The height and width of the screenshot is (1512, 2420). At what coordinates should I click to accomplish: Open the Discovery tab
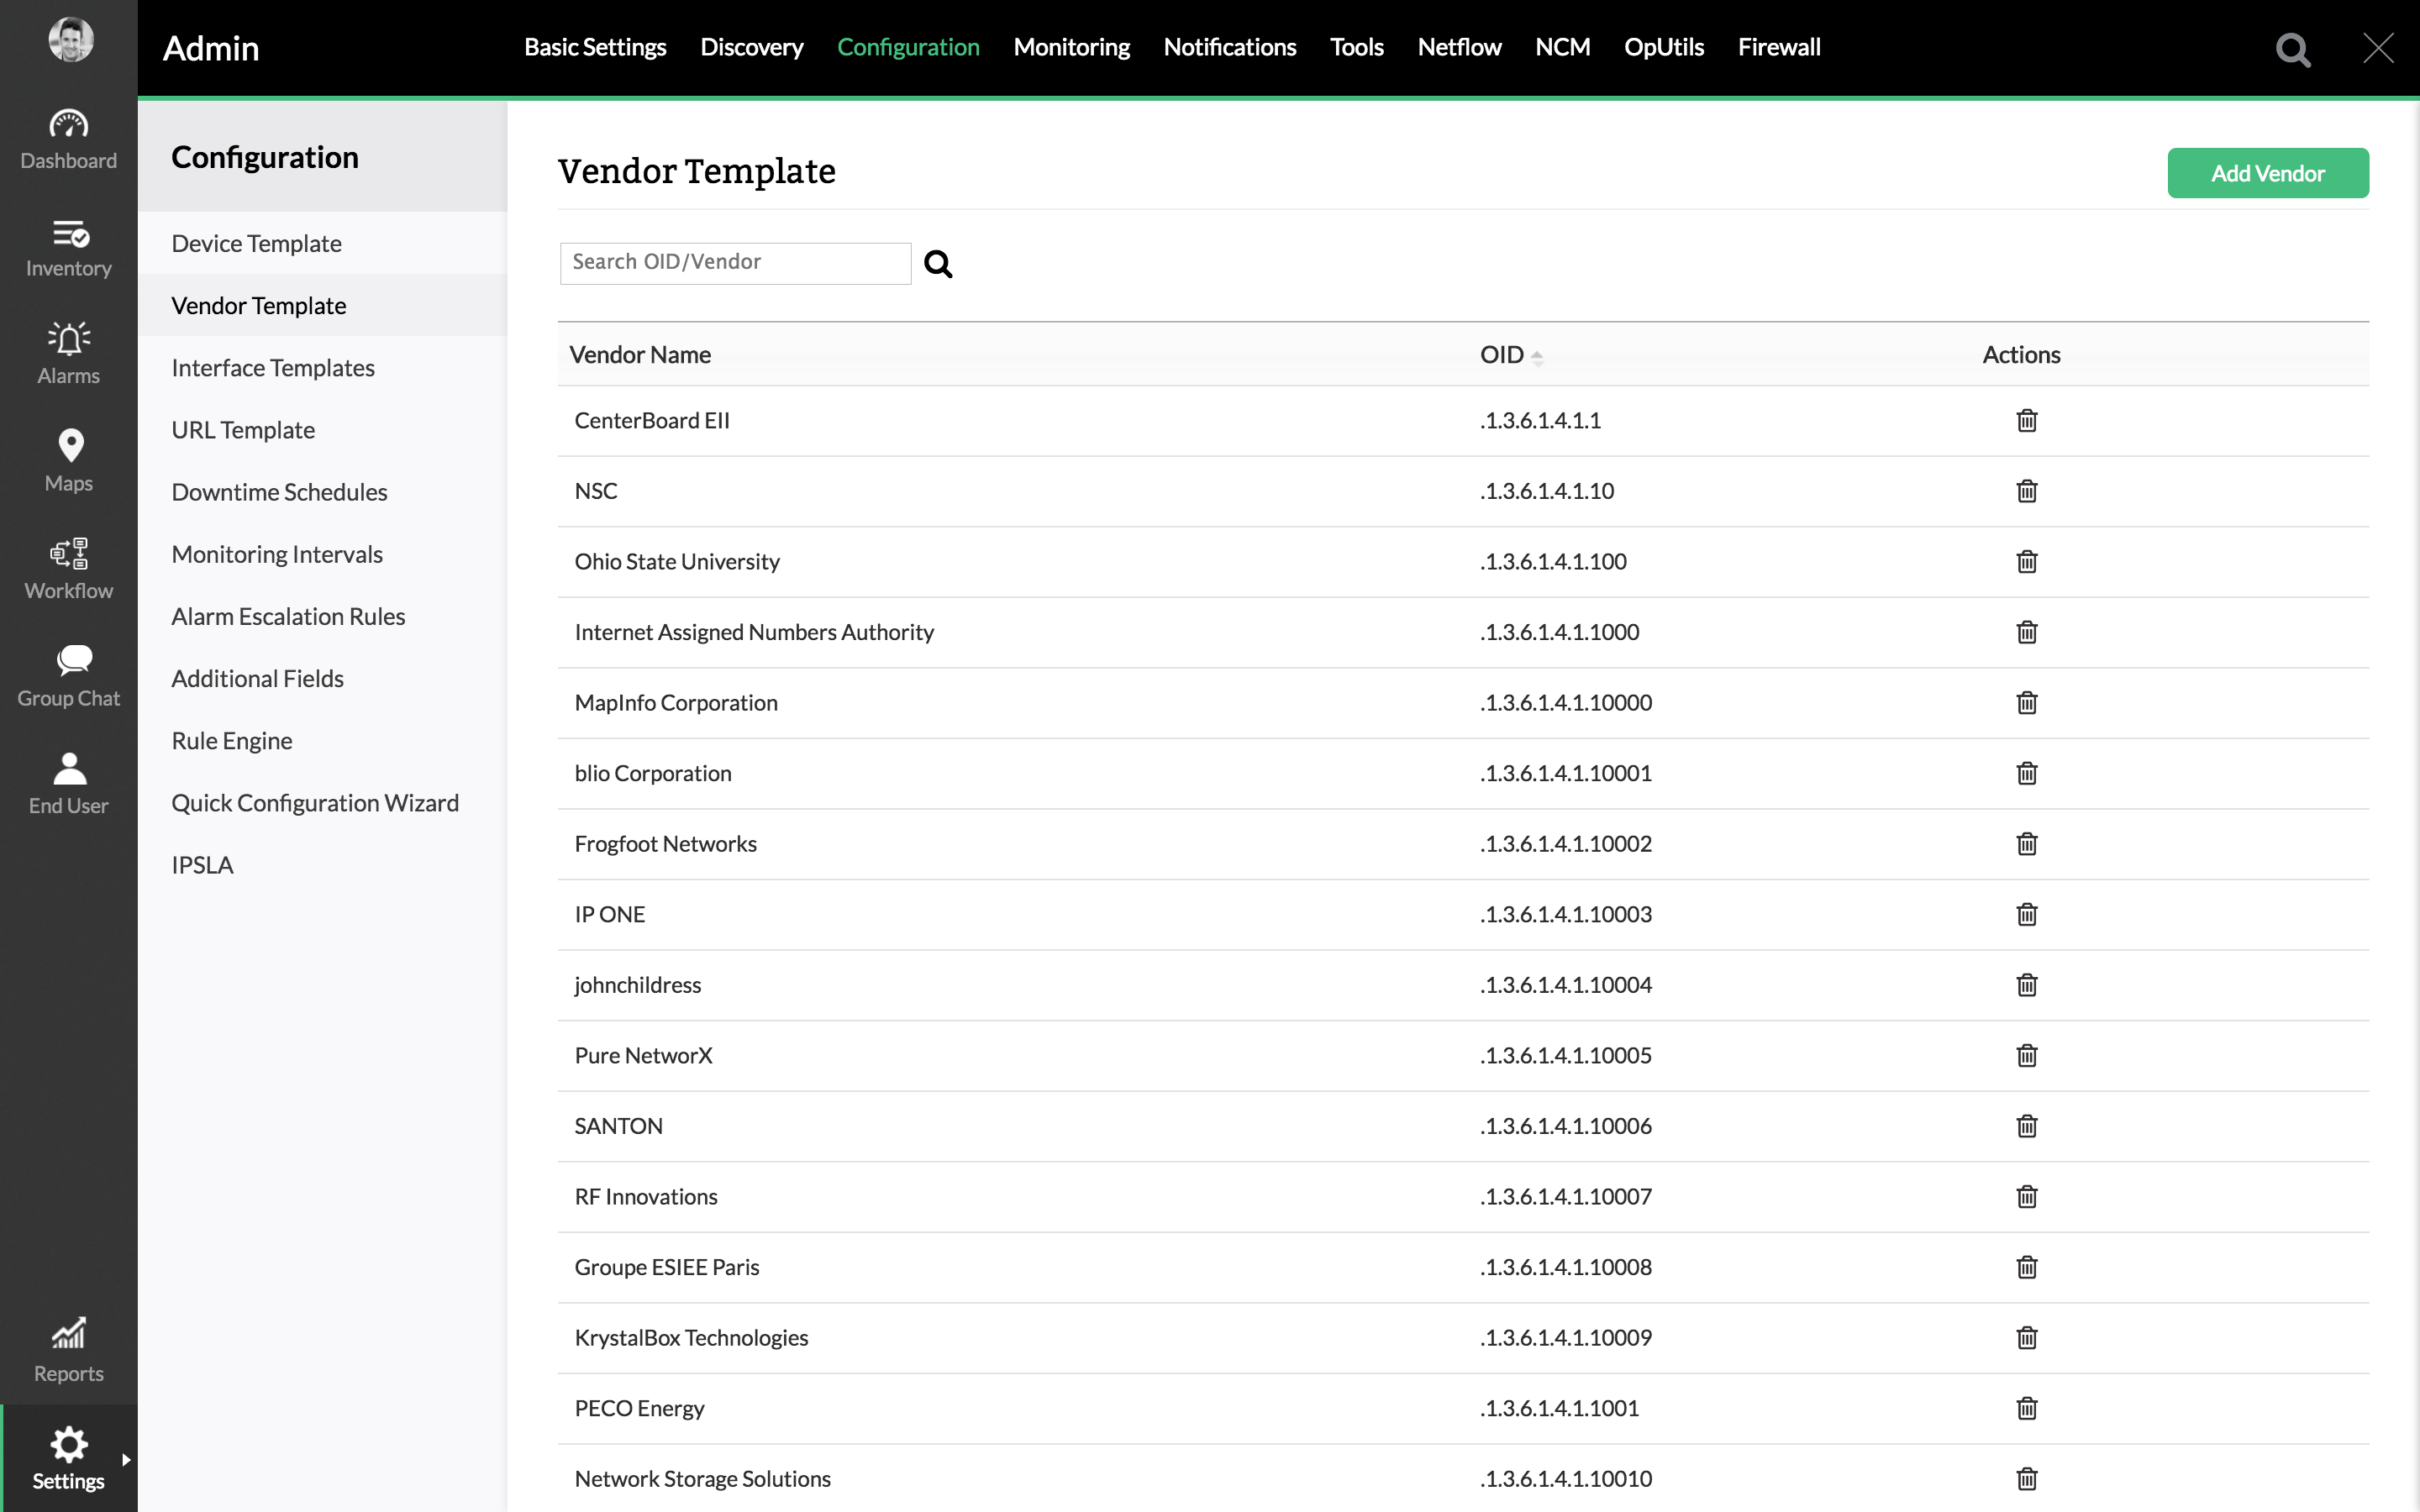click(x=751, y=47)
